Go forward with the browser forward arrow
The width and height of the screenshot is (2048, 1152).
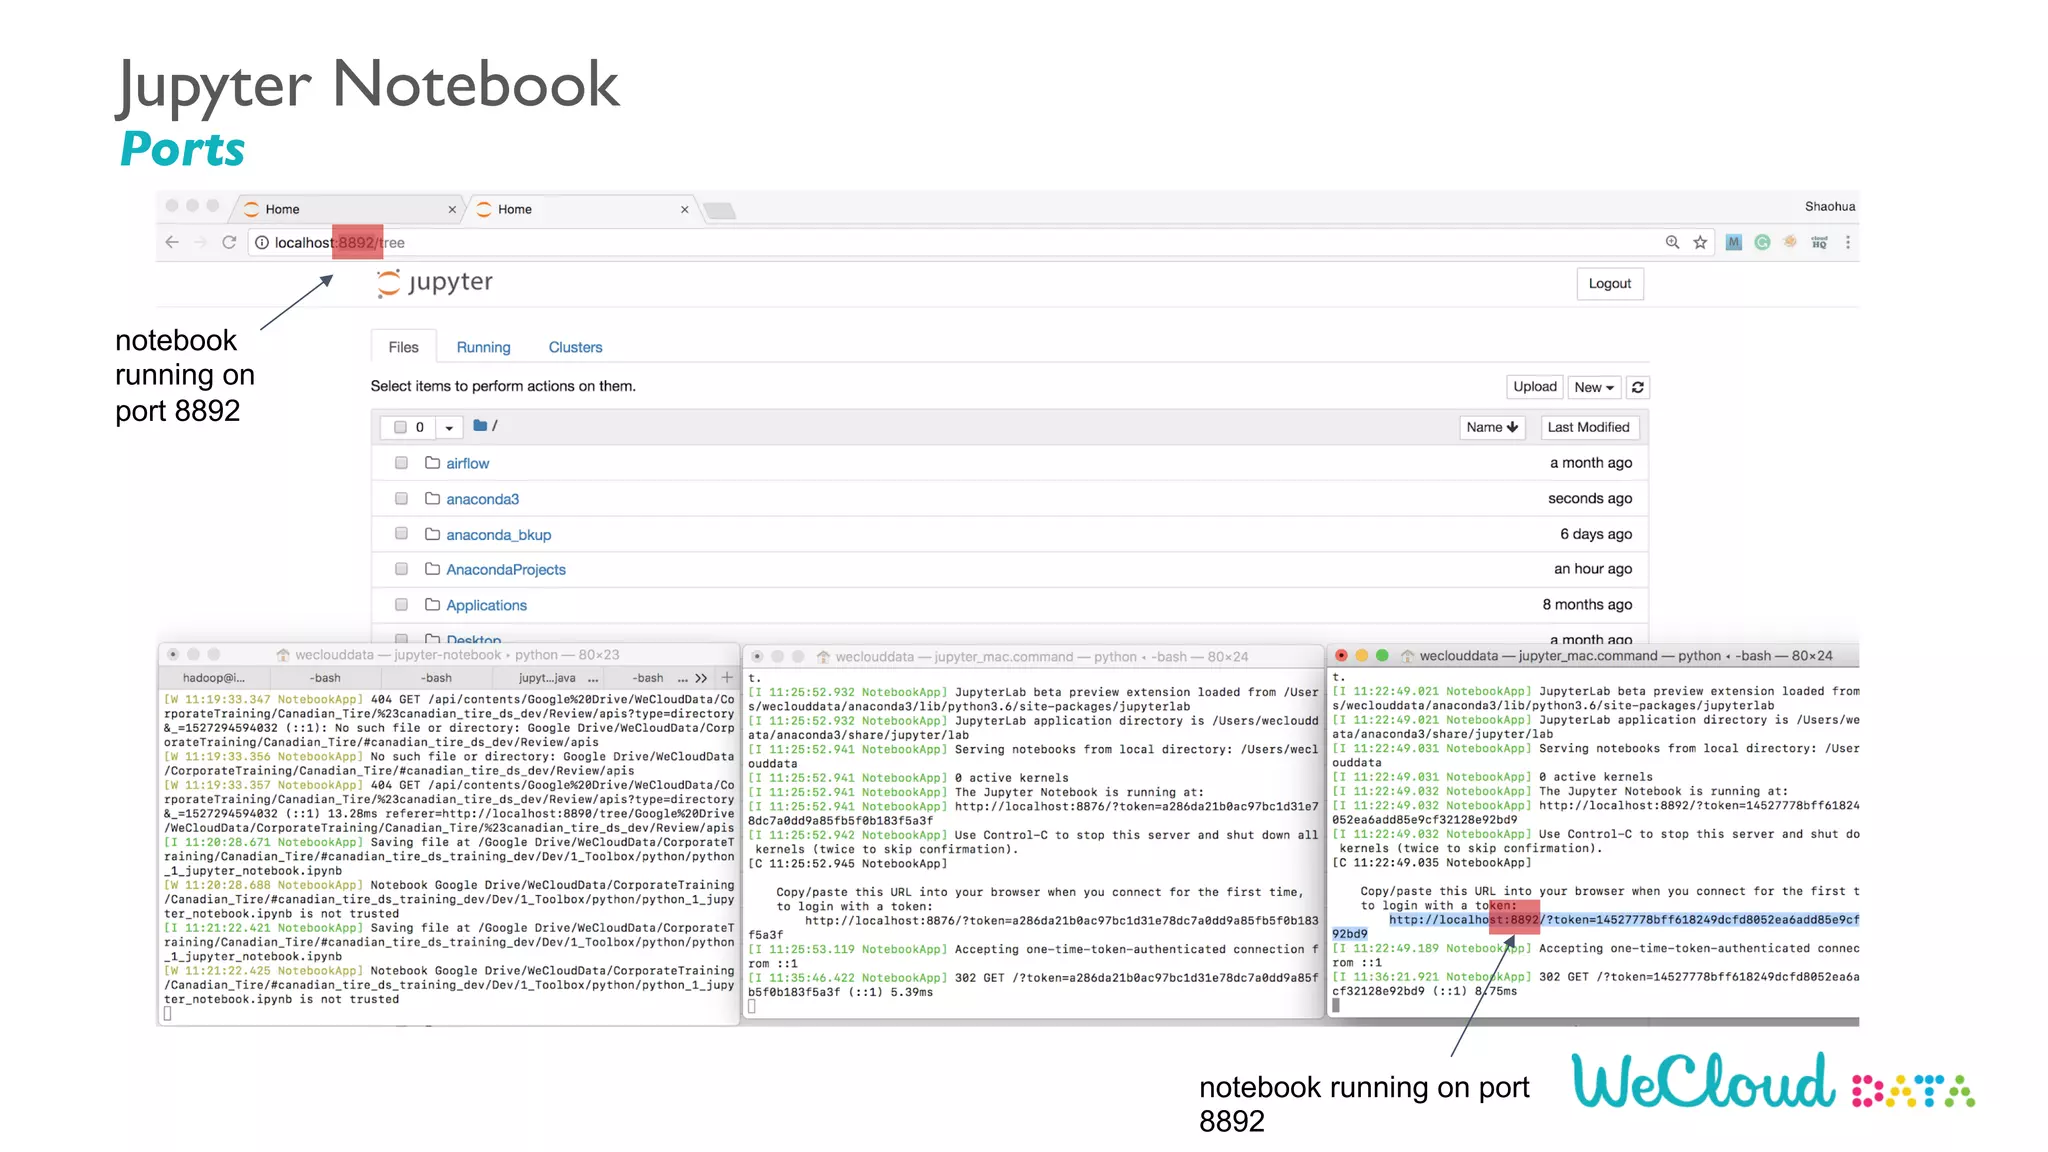[201, 242]
